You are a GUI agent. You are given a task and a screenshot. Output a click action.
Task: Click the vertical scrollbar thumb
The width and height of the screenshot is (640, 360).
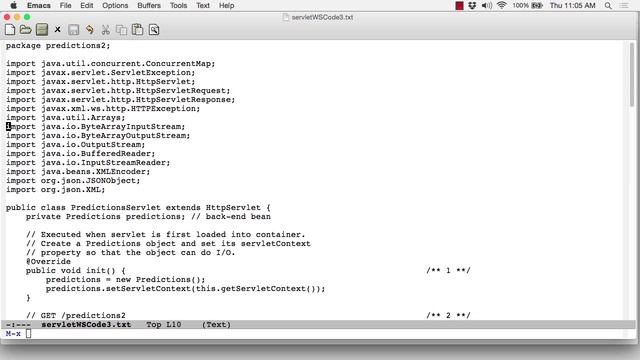point(632,74)
